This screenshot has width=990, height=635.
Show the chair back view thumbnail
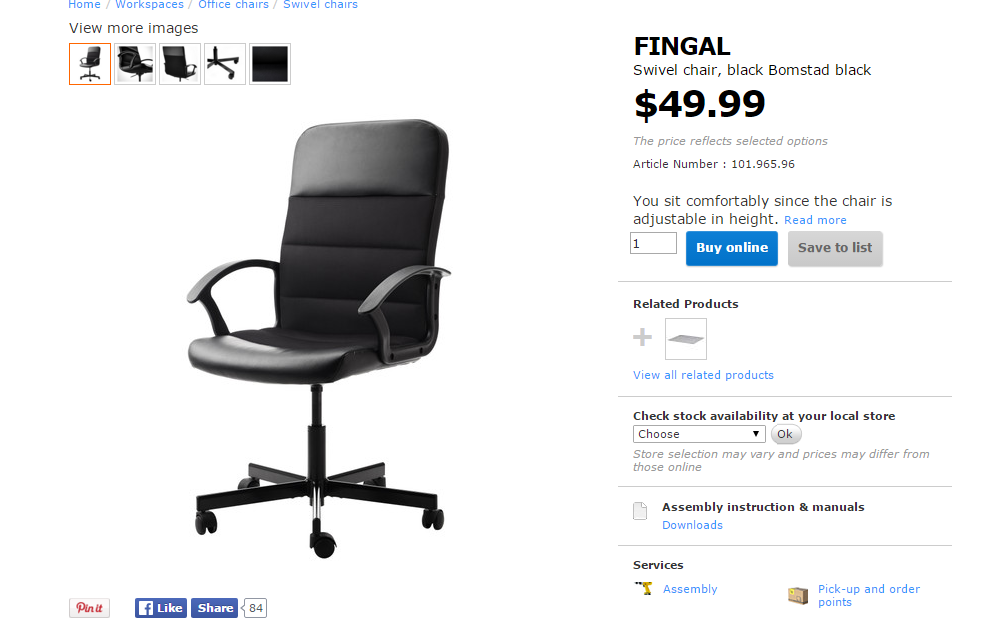(180, 64)
